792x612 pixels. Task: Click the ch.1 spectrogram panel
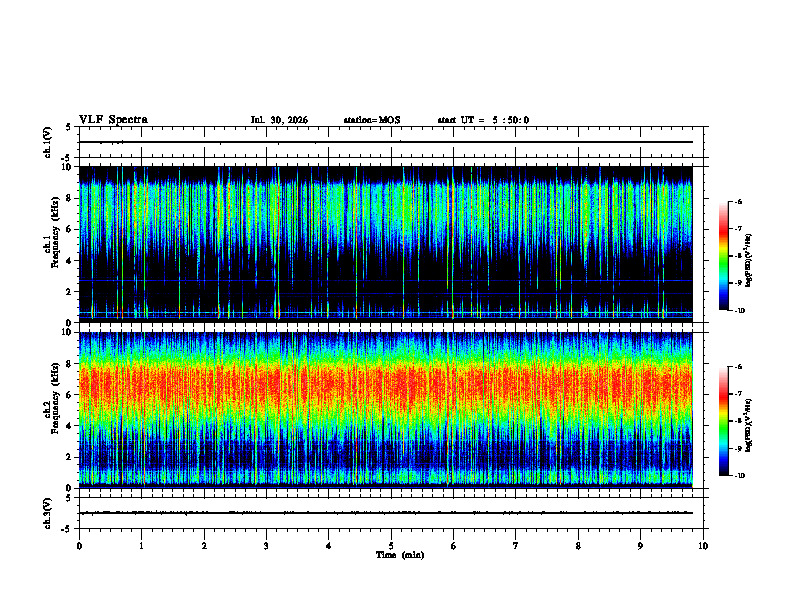pos(386,244)
